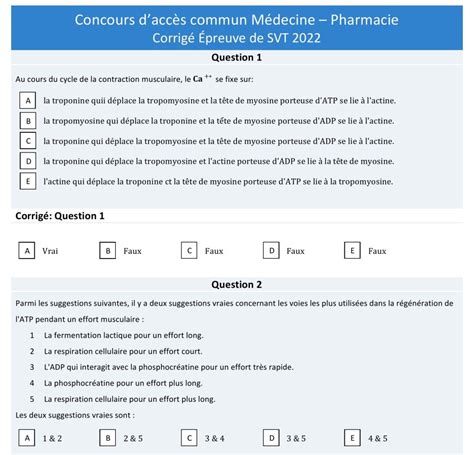Select Question 2 answer C, 3 & 4
The height and width of the screenshot is (455, 474).
click(x=189, y=438)
